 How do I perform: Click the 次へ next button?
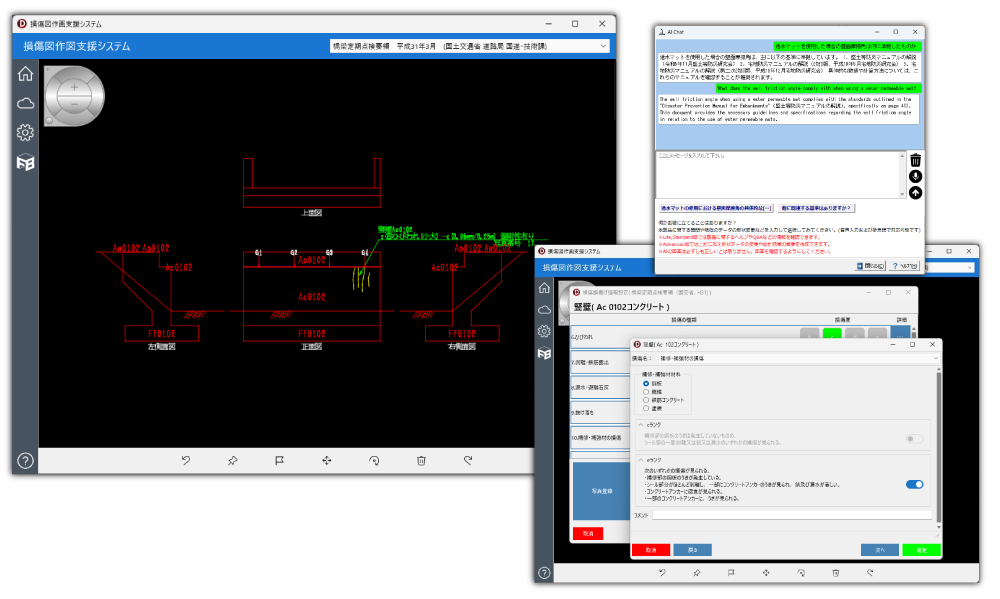[879, 550]
